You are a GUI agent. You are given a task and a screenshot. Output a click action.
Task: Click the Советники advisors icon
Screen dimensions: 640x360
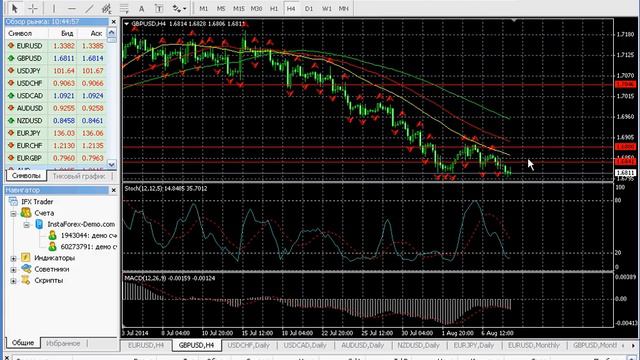point(26,269)
